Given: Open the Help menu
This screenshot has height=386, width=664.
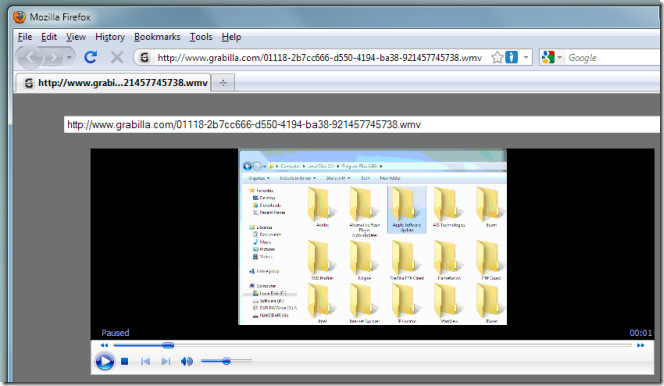Looking at the screenshot, I should (x=231, y=37).
